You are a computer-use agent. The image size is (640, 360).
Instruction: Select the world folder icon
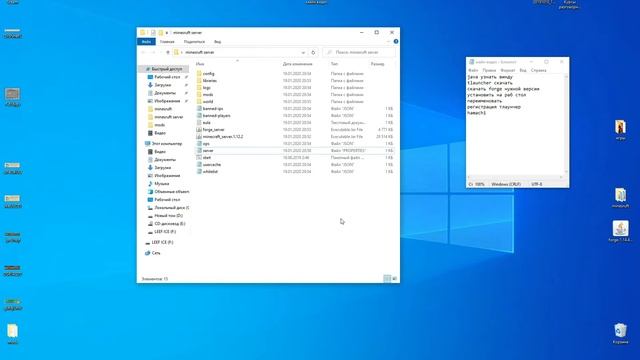199,101
